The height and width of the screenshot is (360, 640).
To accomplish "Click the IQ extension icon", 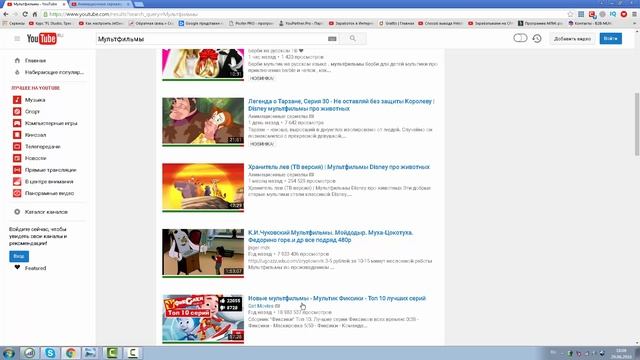I will [613, 14].
